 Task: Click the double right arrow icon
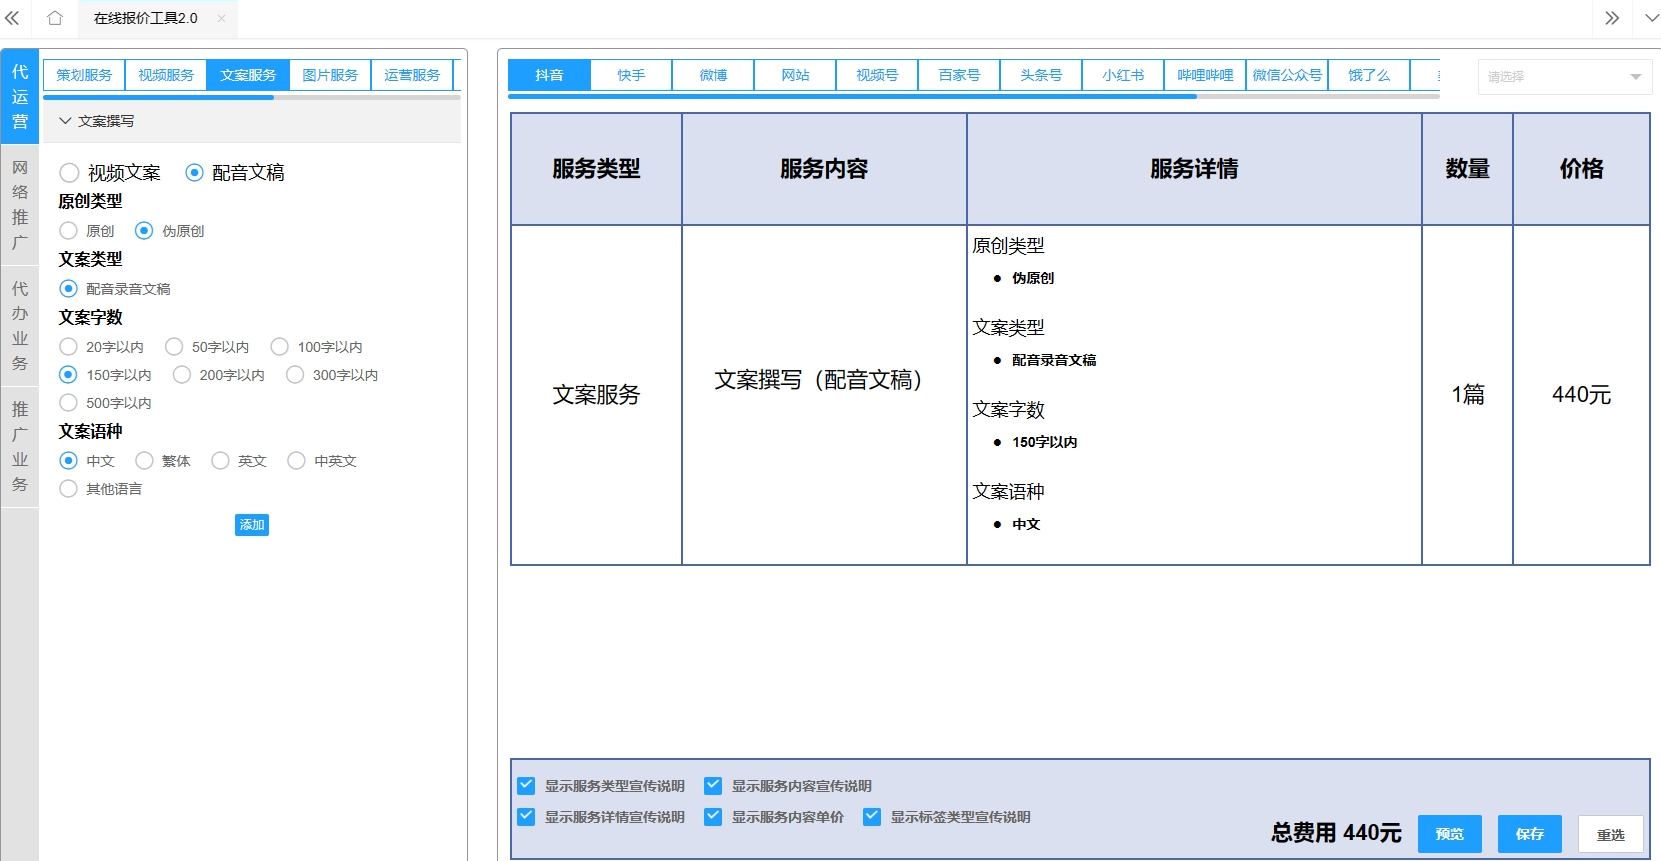click(1611, 18)
